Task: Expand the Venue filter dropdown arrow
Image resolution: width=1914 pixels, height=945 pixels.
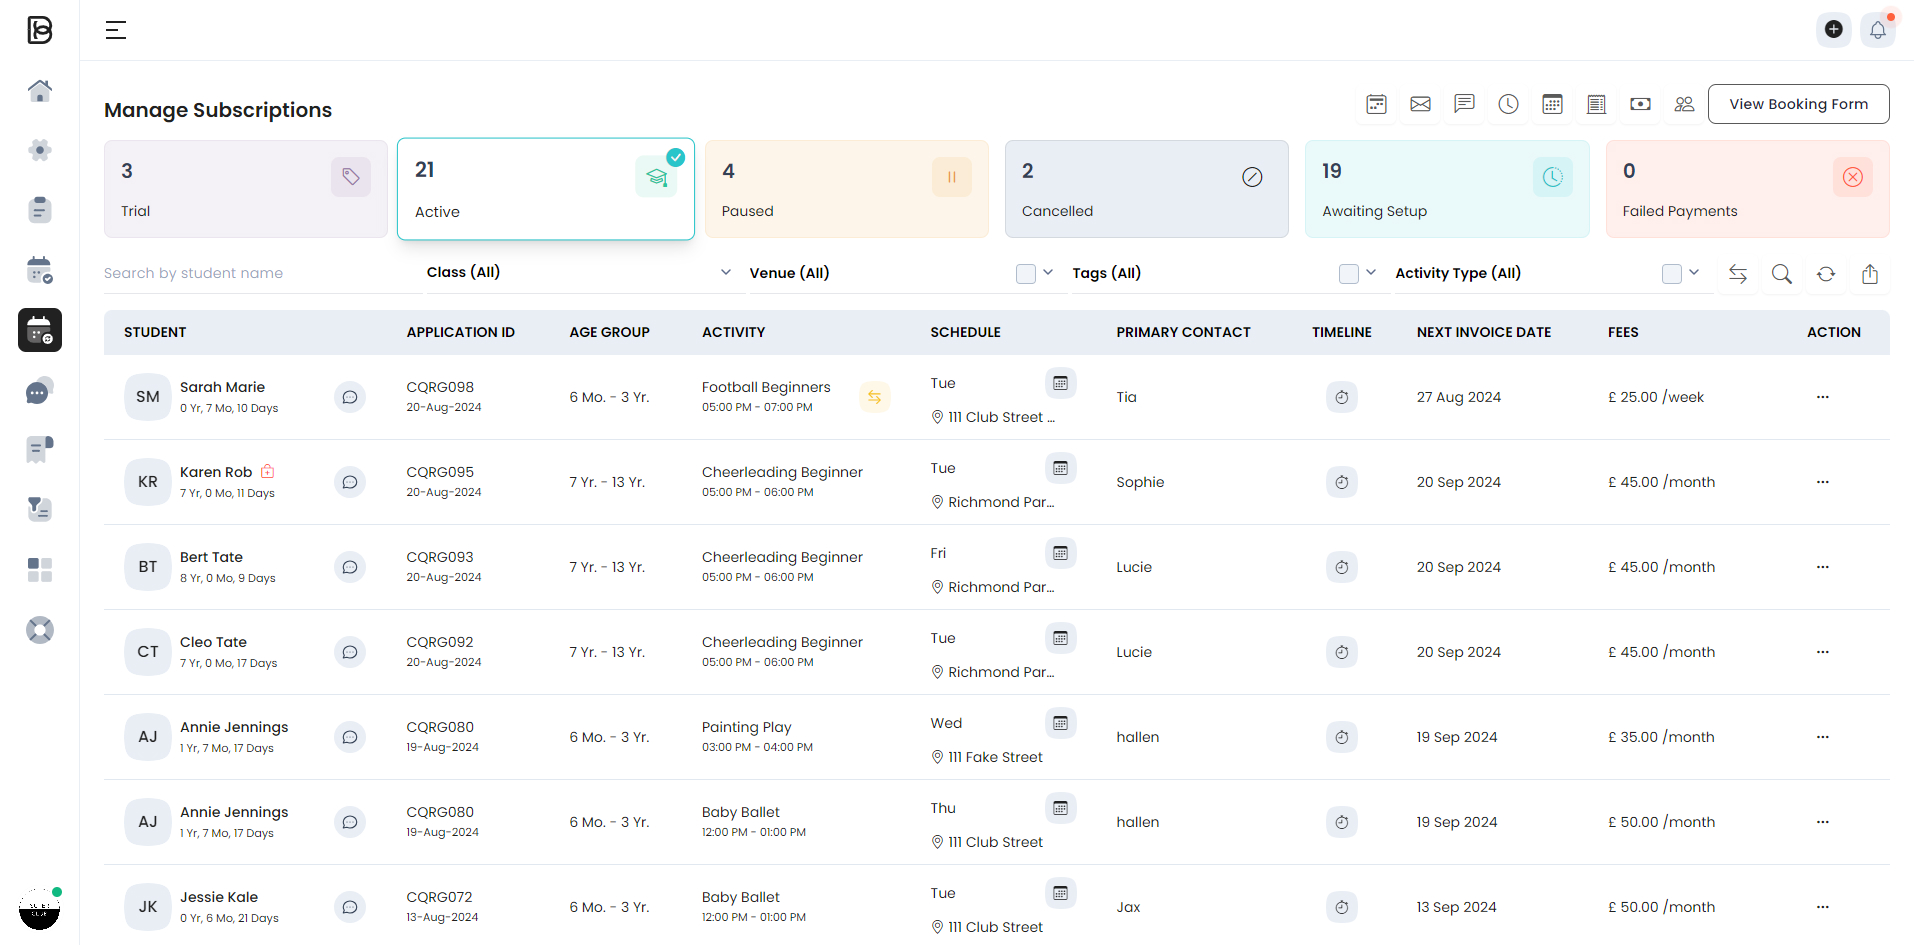Action: pos(1048,272)
